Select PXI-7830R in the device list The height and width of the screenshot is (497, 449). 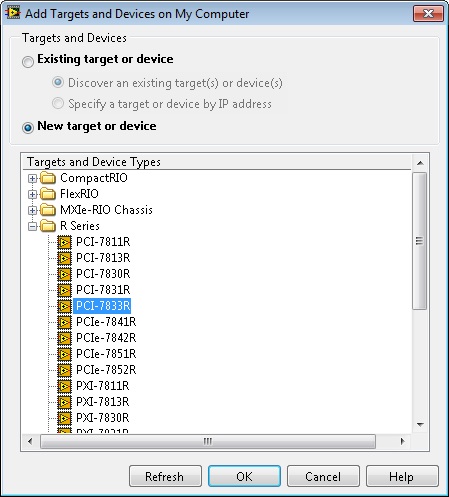(x=102, y=418)
